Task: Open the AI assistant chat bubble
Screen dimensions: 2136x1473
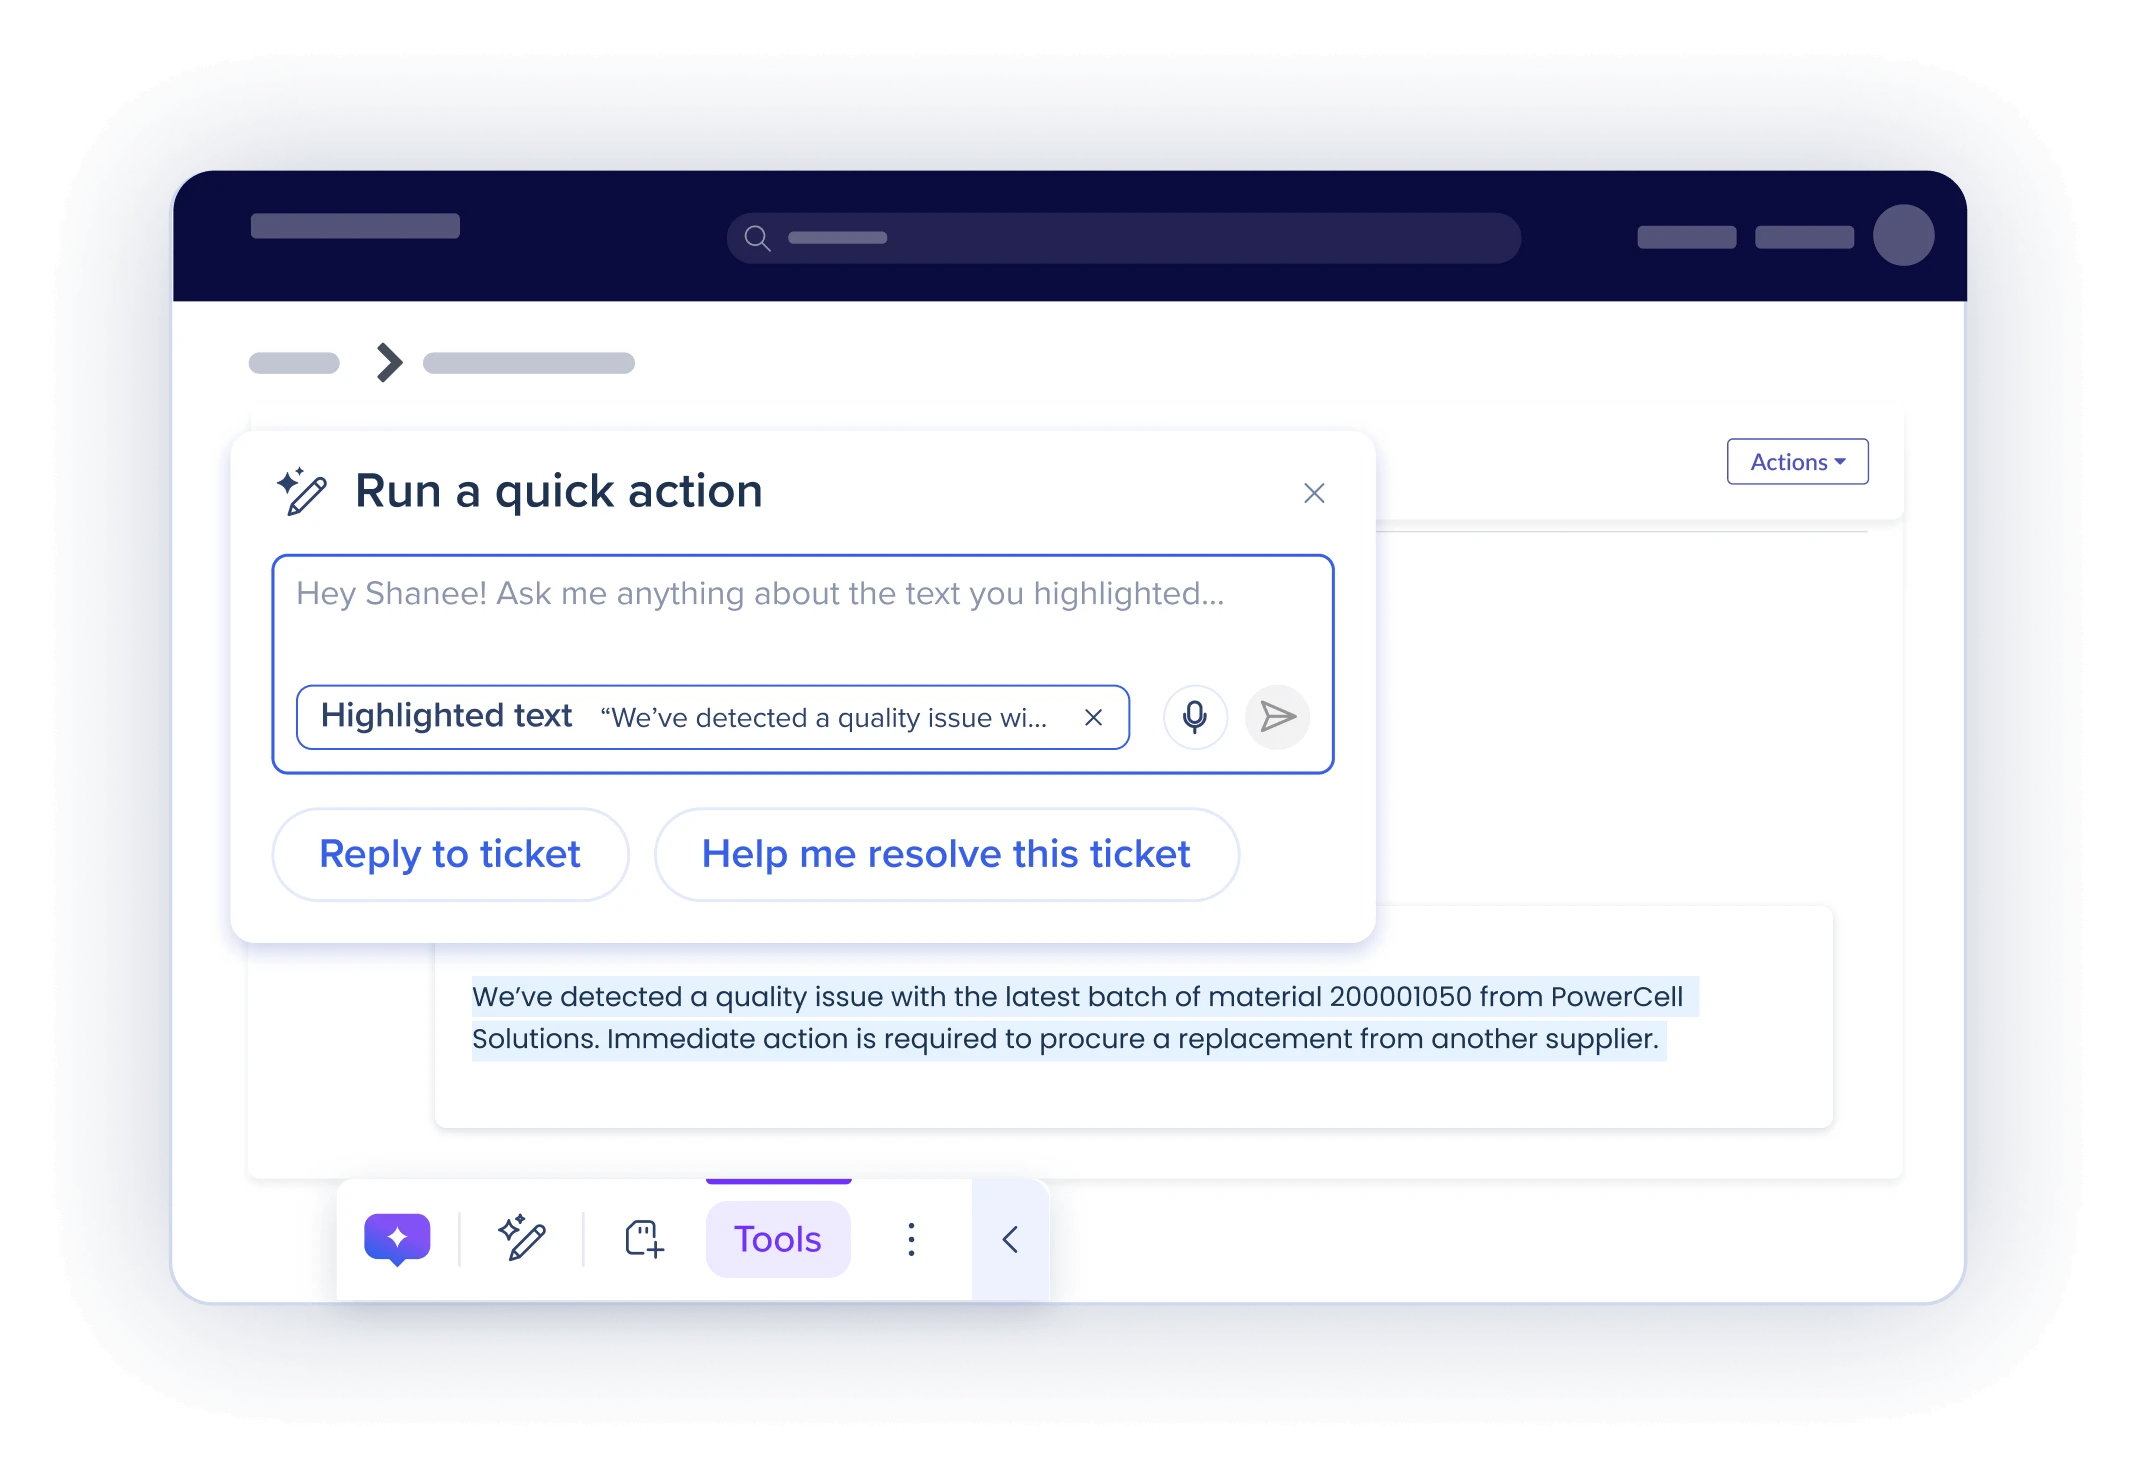Action: pyautogui.click(x=397, y=1239)
